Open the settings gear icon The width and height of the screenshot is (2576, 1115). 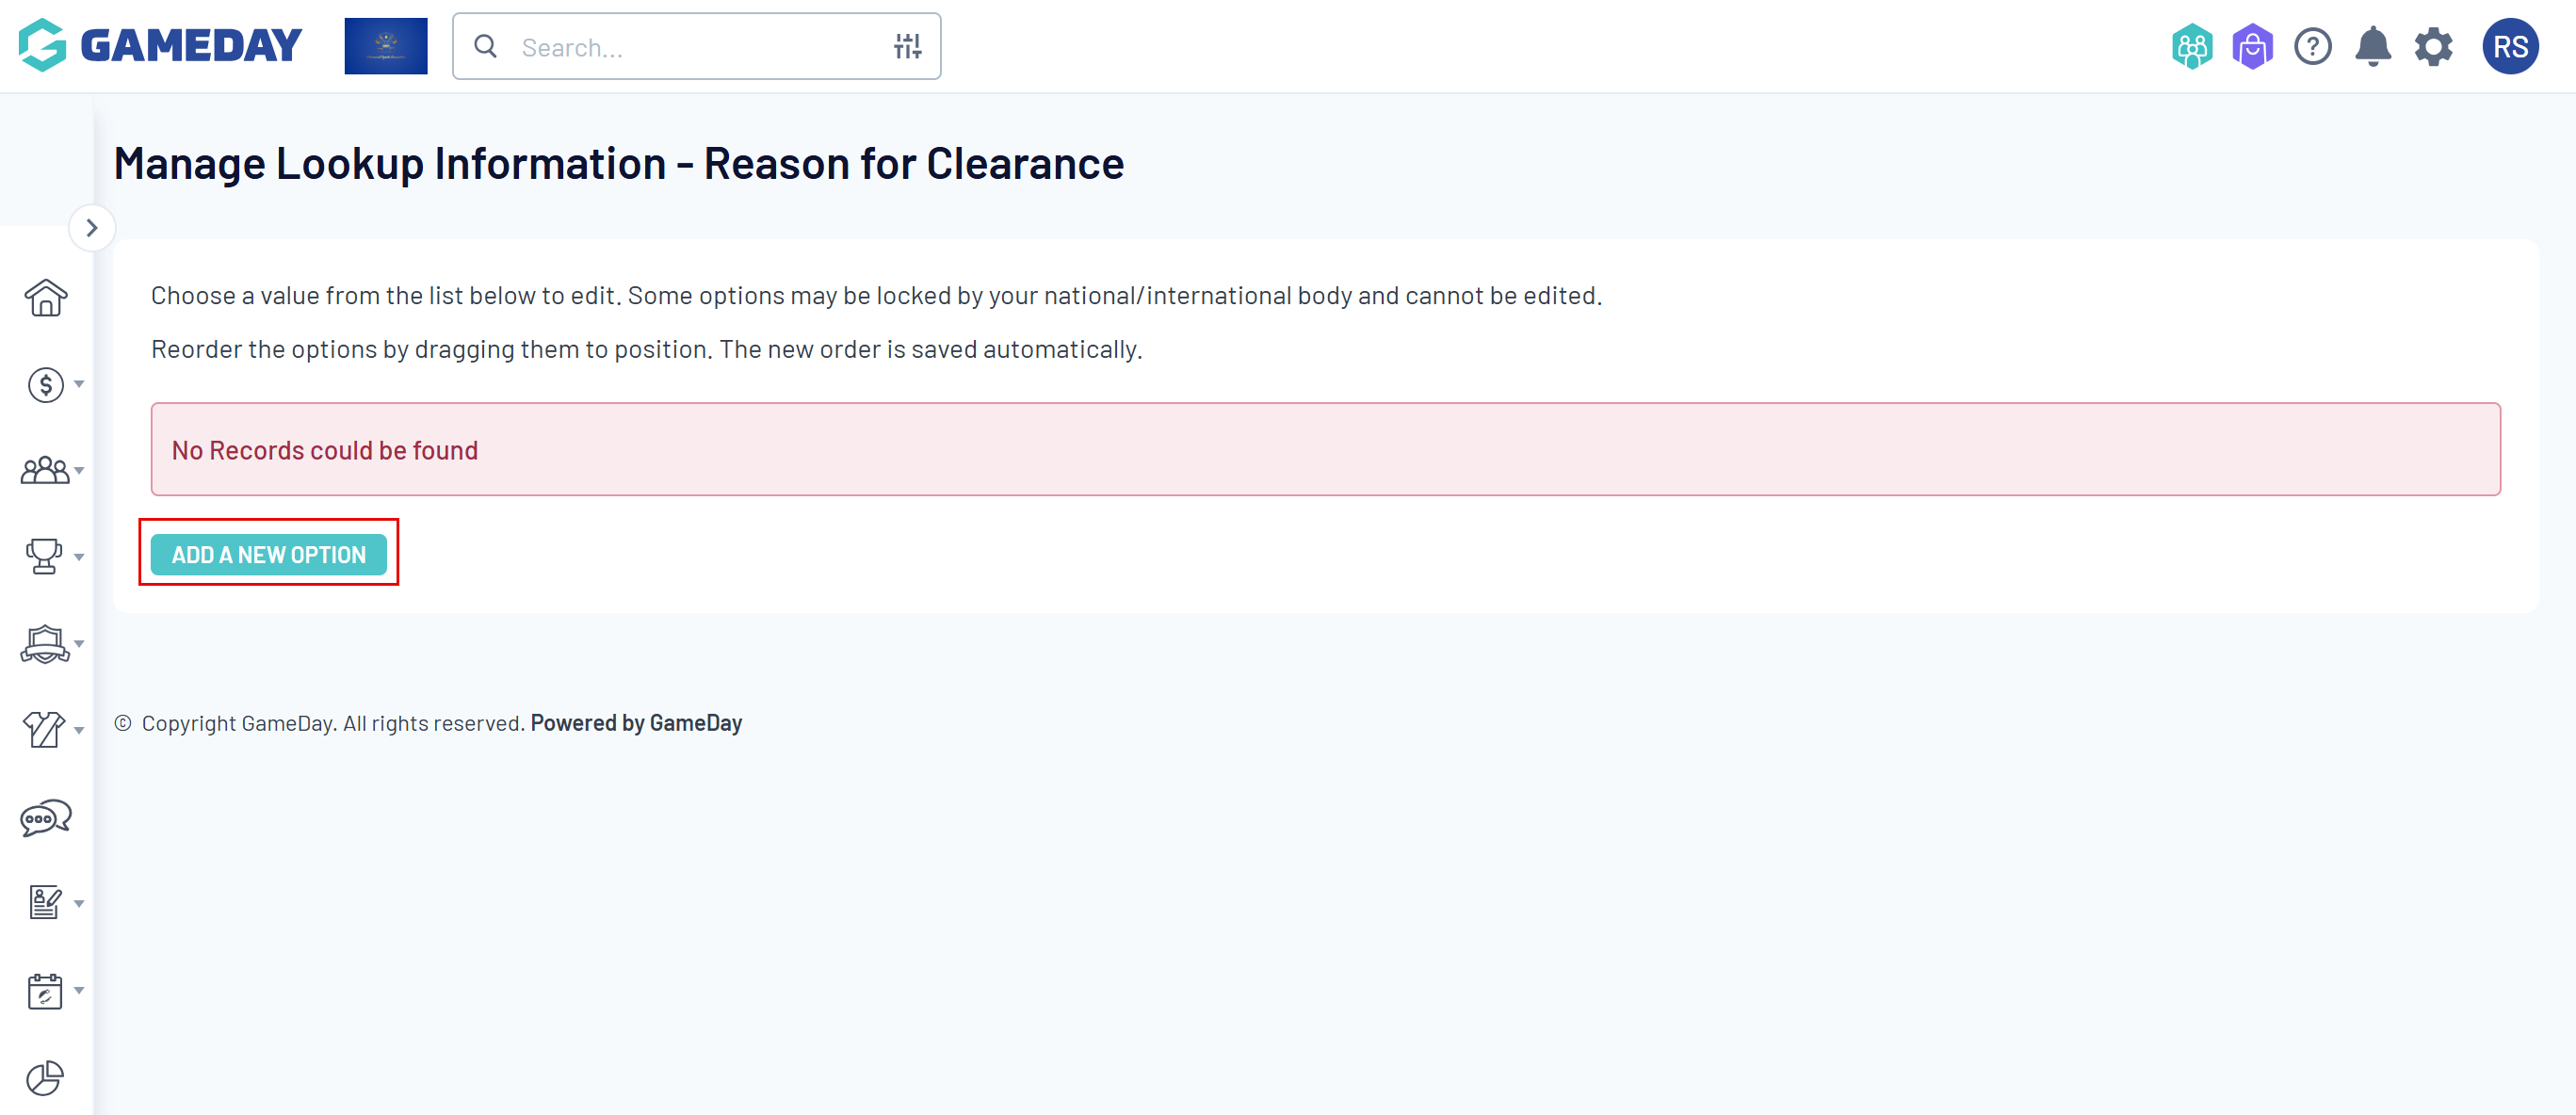[x=2433, y=47]
